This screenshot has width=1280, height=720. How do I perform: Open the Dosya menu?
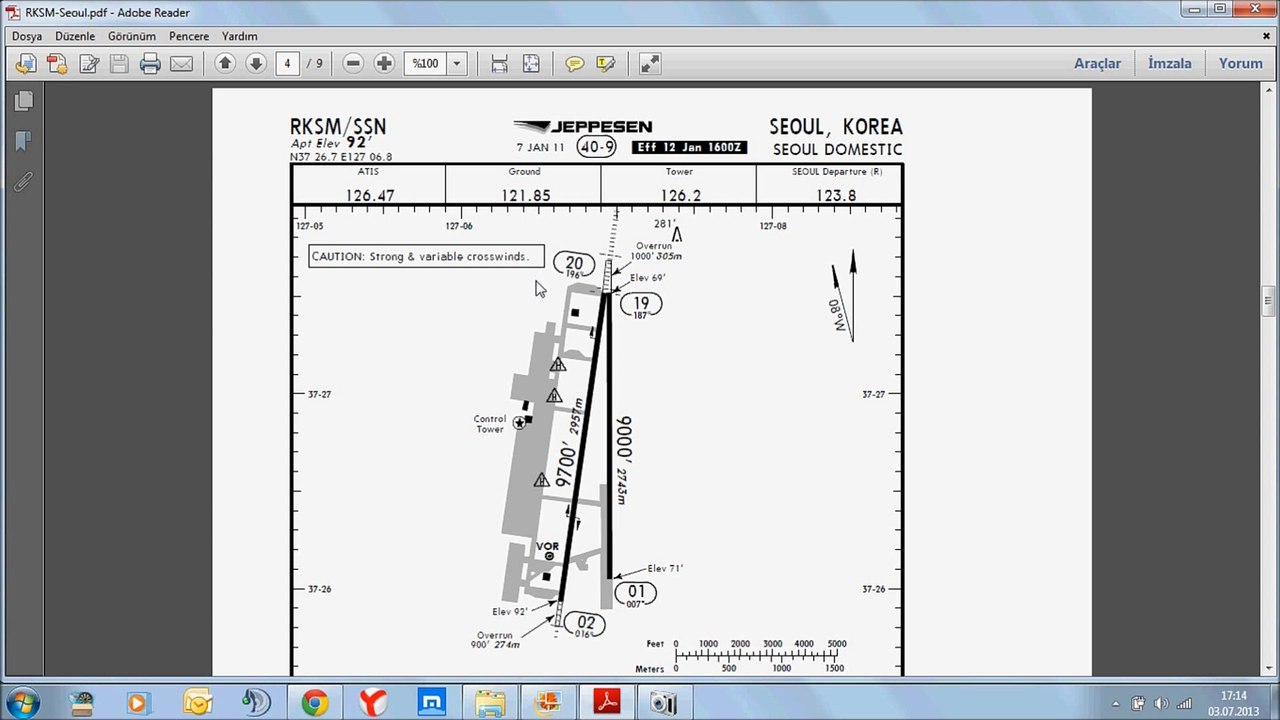coord(27,36)
